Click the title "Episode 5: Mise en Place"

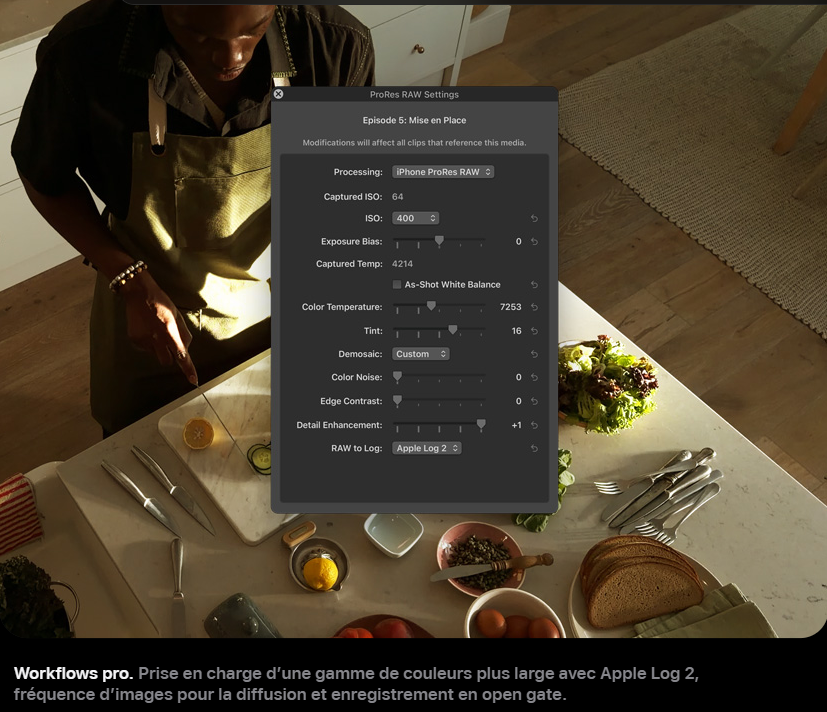415,120
